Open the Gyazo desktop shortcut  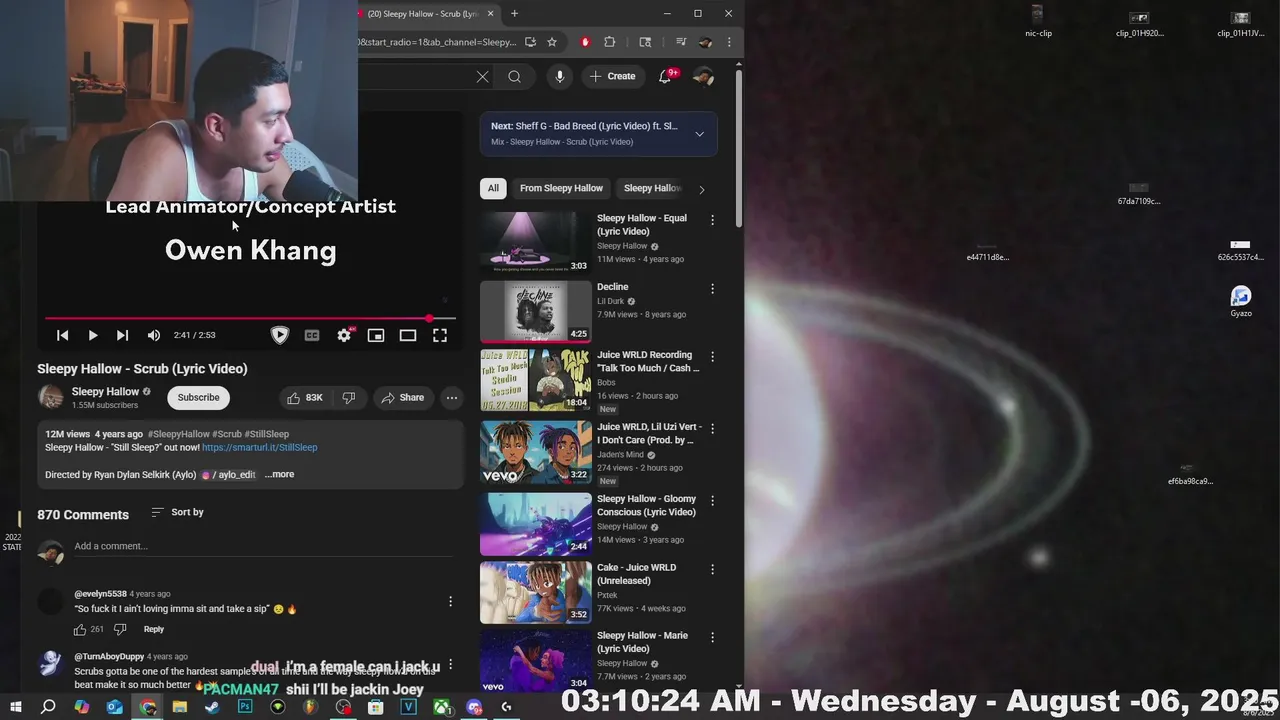[x=1241, y=302]
